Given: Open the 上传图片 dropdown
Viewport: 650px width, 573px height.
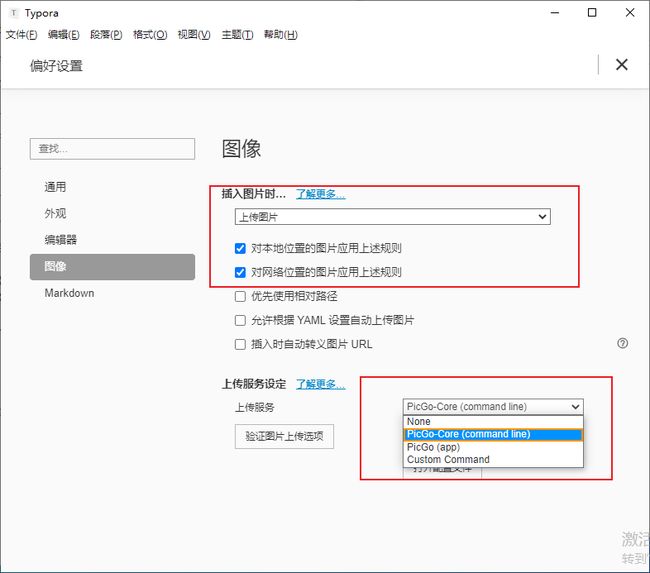Looking at the screenshot, I should 393,217.
